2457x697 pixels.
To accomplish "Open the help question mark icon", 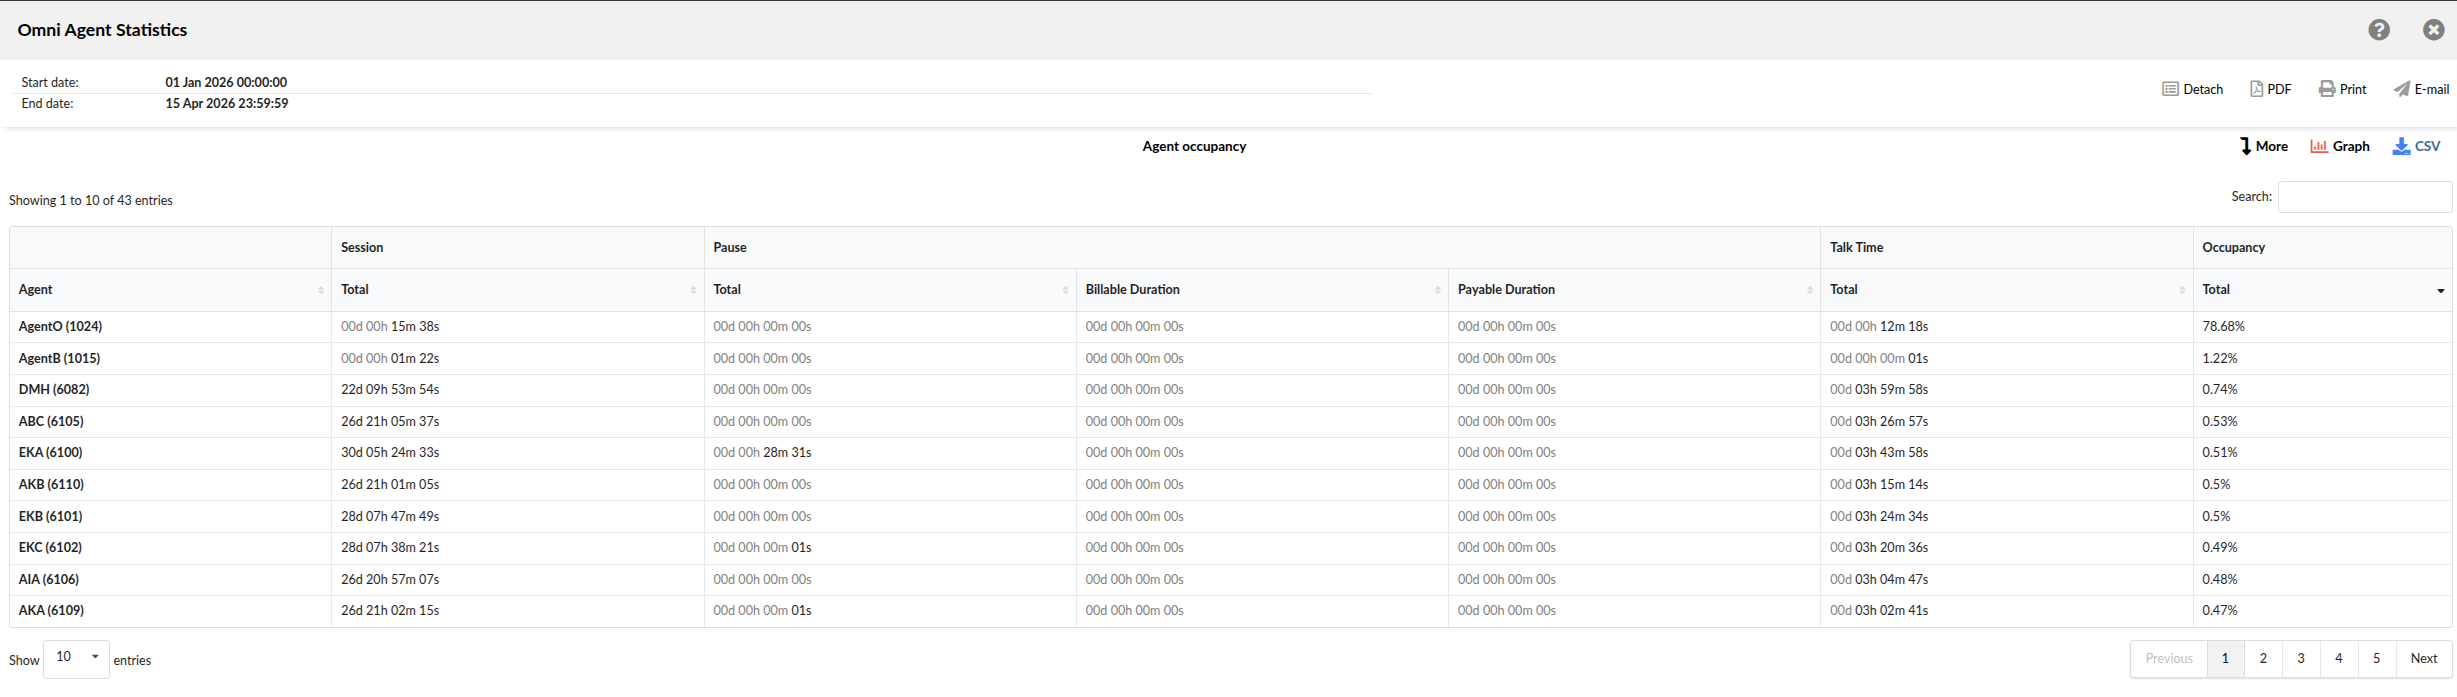I will (x=2378, y=30).
